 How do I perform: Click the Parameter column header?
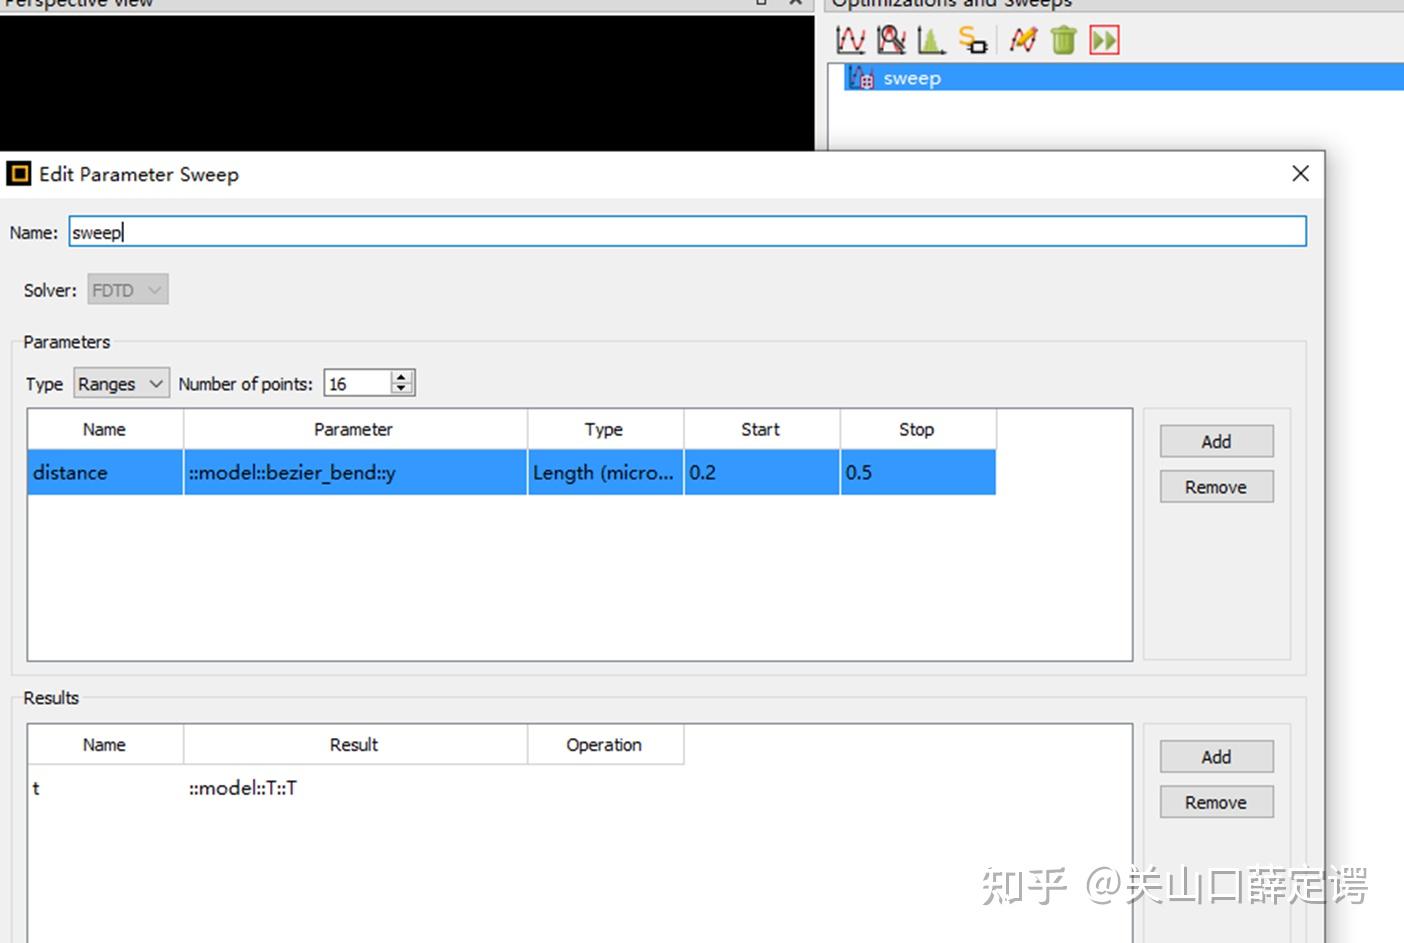353,428
